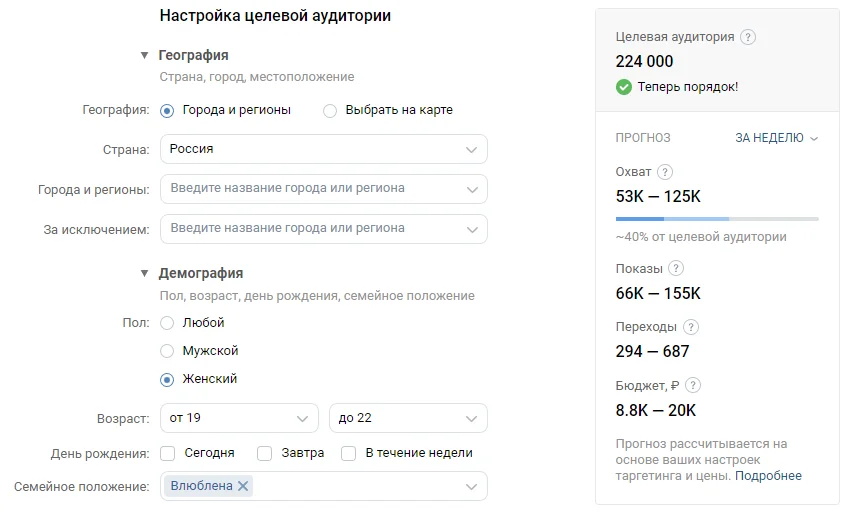Enable the Сегодня birthday checkbox
Image resolution: width=850 pixels, height=514 pixels.
pyautogui.click(x=168, y=453)
